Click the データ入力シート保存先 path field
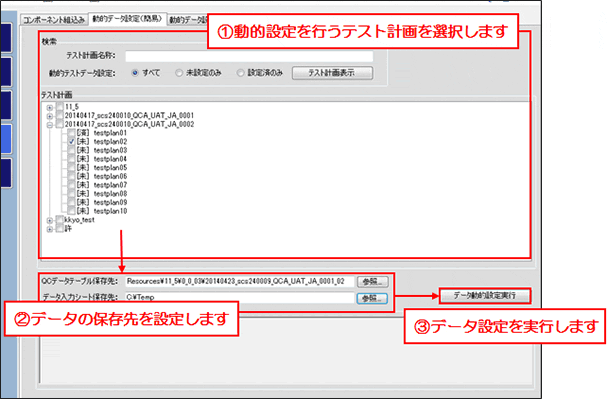608x399 pixels. pyautogui.click(x=240, y=297)
